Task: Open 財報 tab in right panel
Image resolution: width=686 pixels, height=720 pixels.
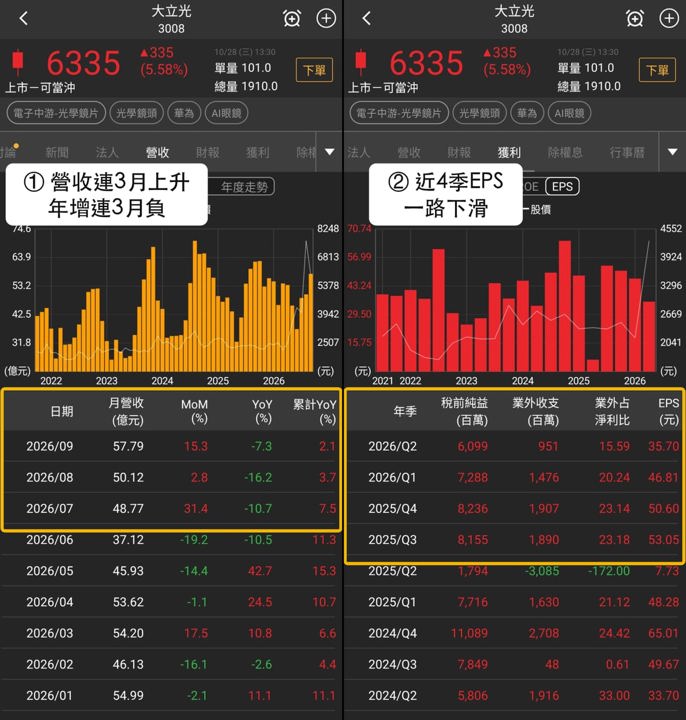Action: click(459, 152)
